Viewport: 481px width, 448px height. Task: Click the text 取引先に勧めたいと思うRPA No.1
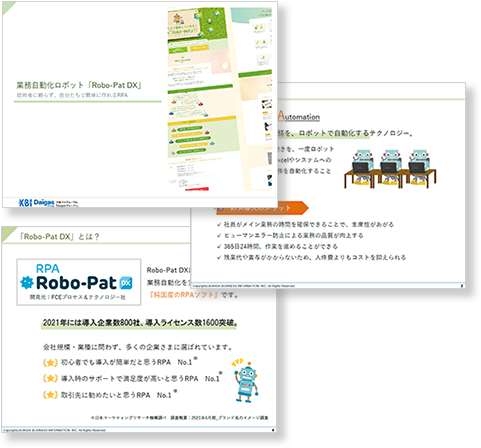point(116,395)
